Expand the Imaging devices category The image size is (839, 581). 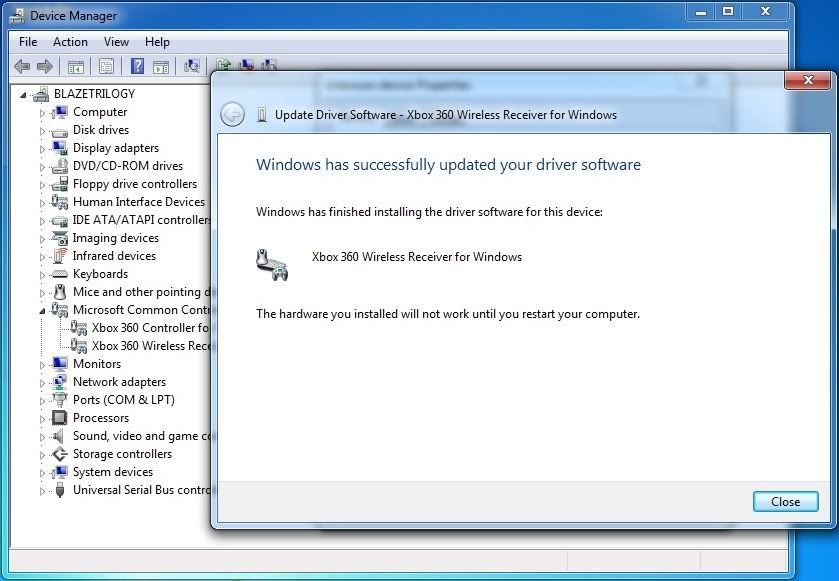point(42,239)
